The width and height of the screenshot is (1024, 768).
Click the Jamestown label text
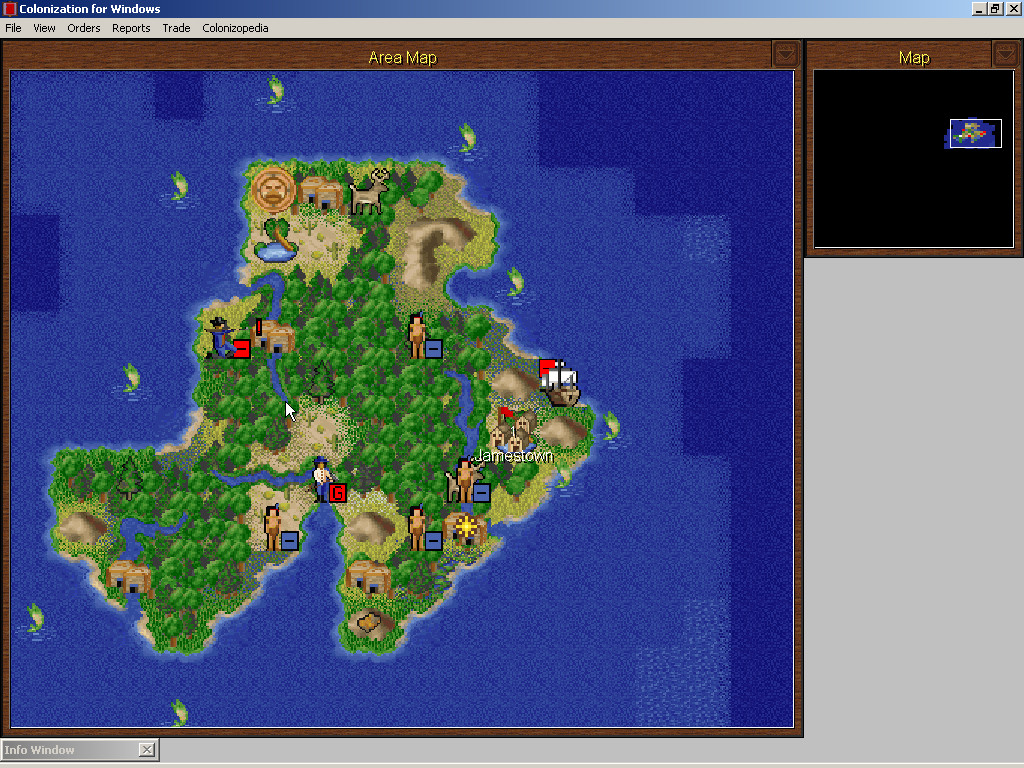[514, 456]
